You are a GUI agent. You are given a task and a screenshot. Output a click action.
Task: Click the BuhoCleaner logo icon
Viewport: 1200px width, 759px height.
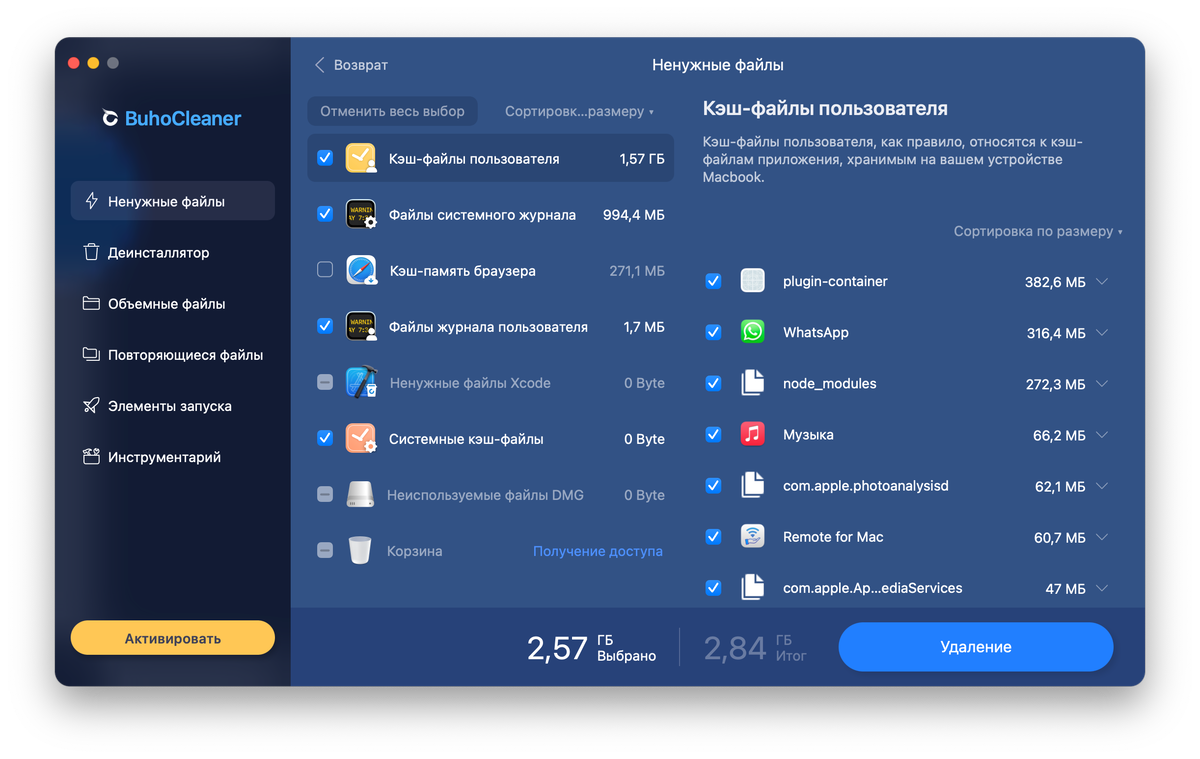pos(110,118)
